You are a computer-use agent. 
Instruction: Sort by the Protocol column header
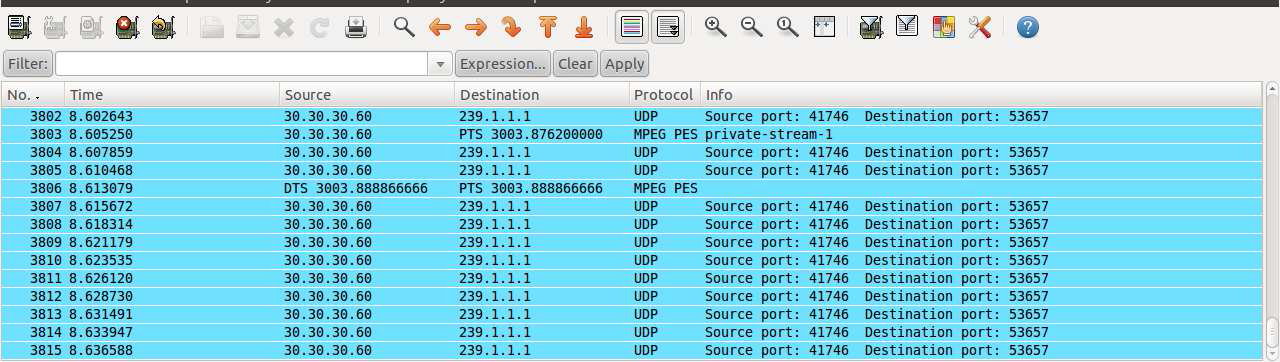(x=665, y=95)
